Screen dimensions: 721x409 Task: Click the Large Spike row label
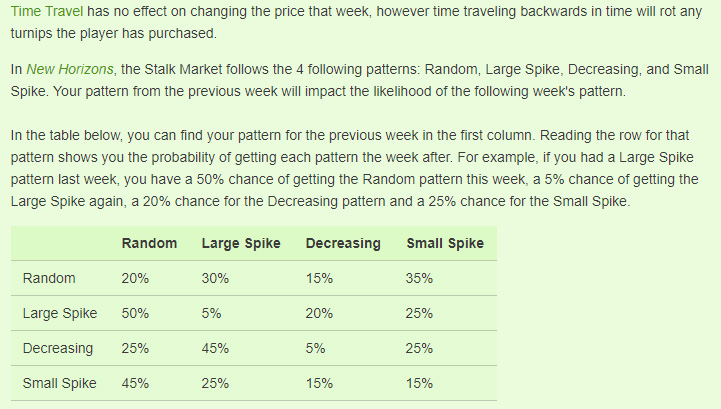pyautogui.click(x=60, y=313)
